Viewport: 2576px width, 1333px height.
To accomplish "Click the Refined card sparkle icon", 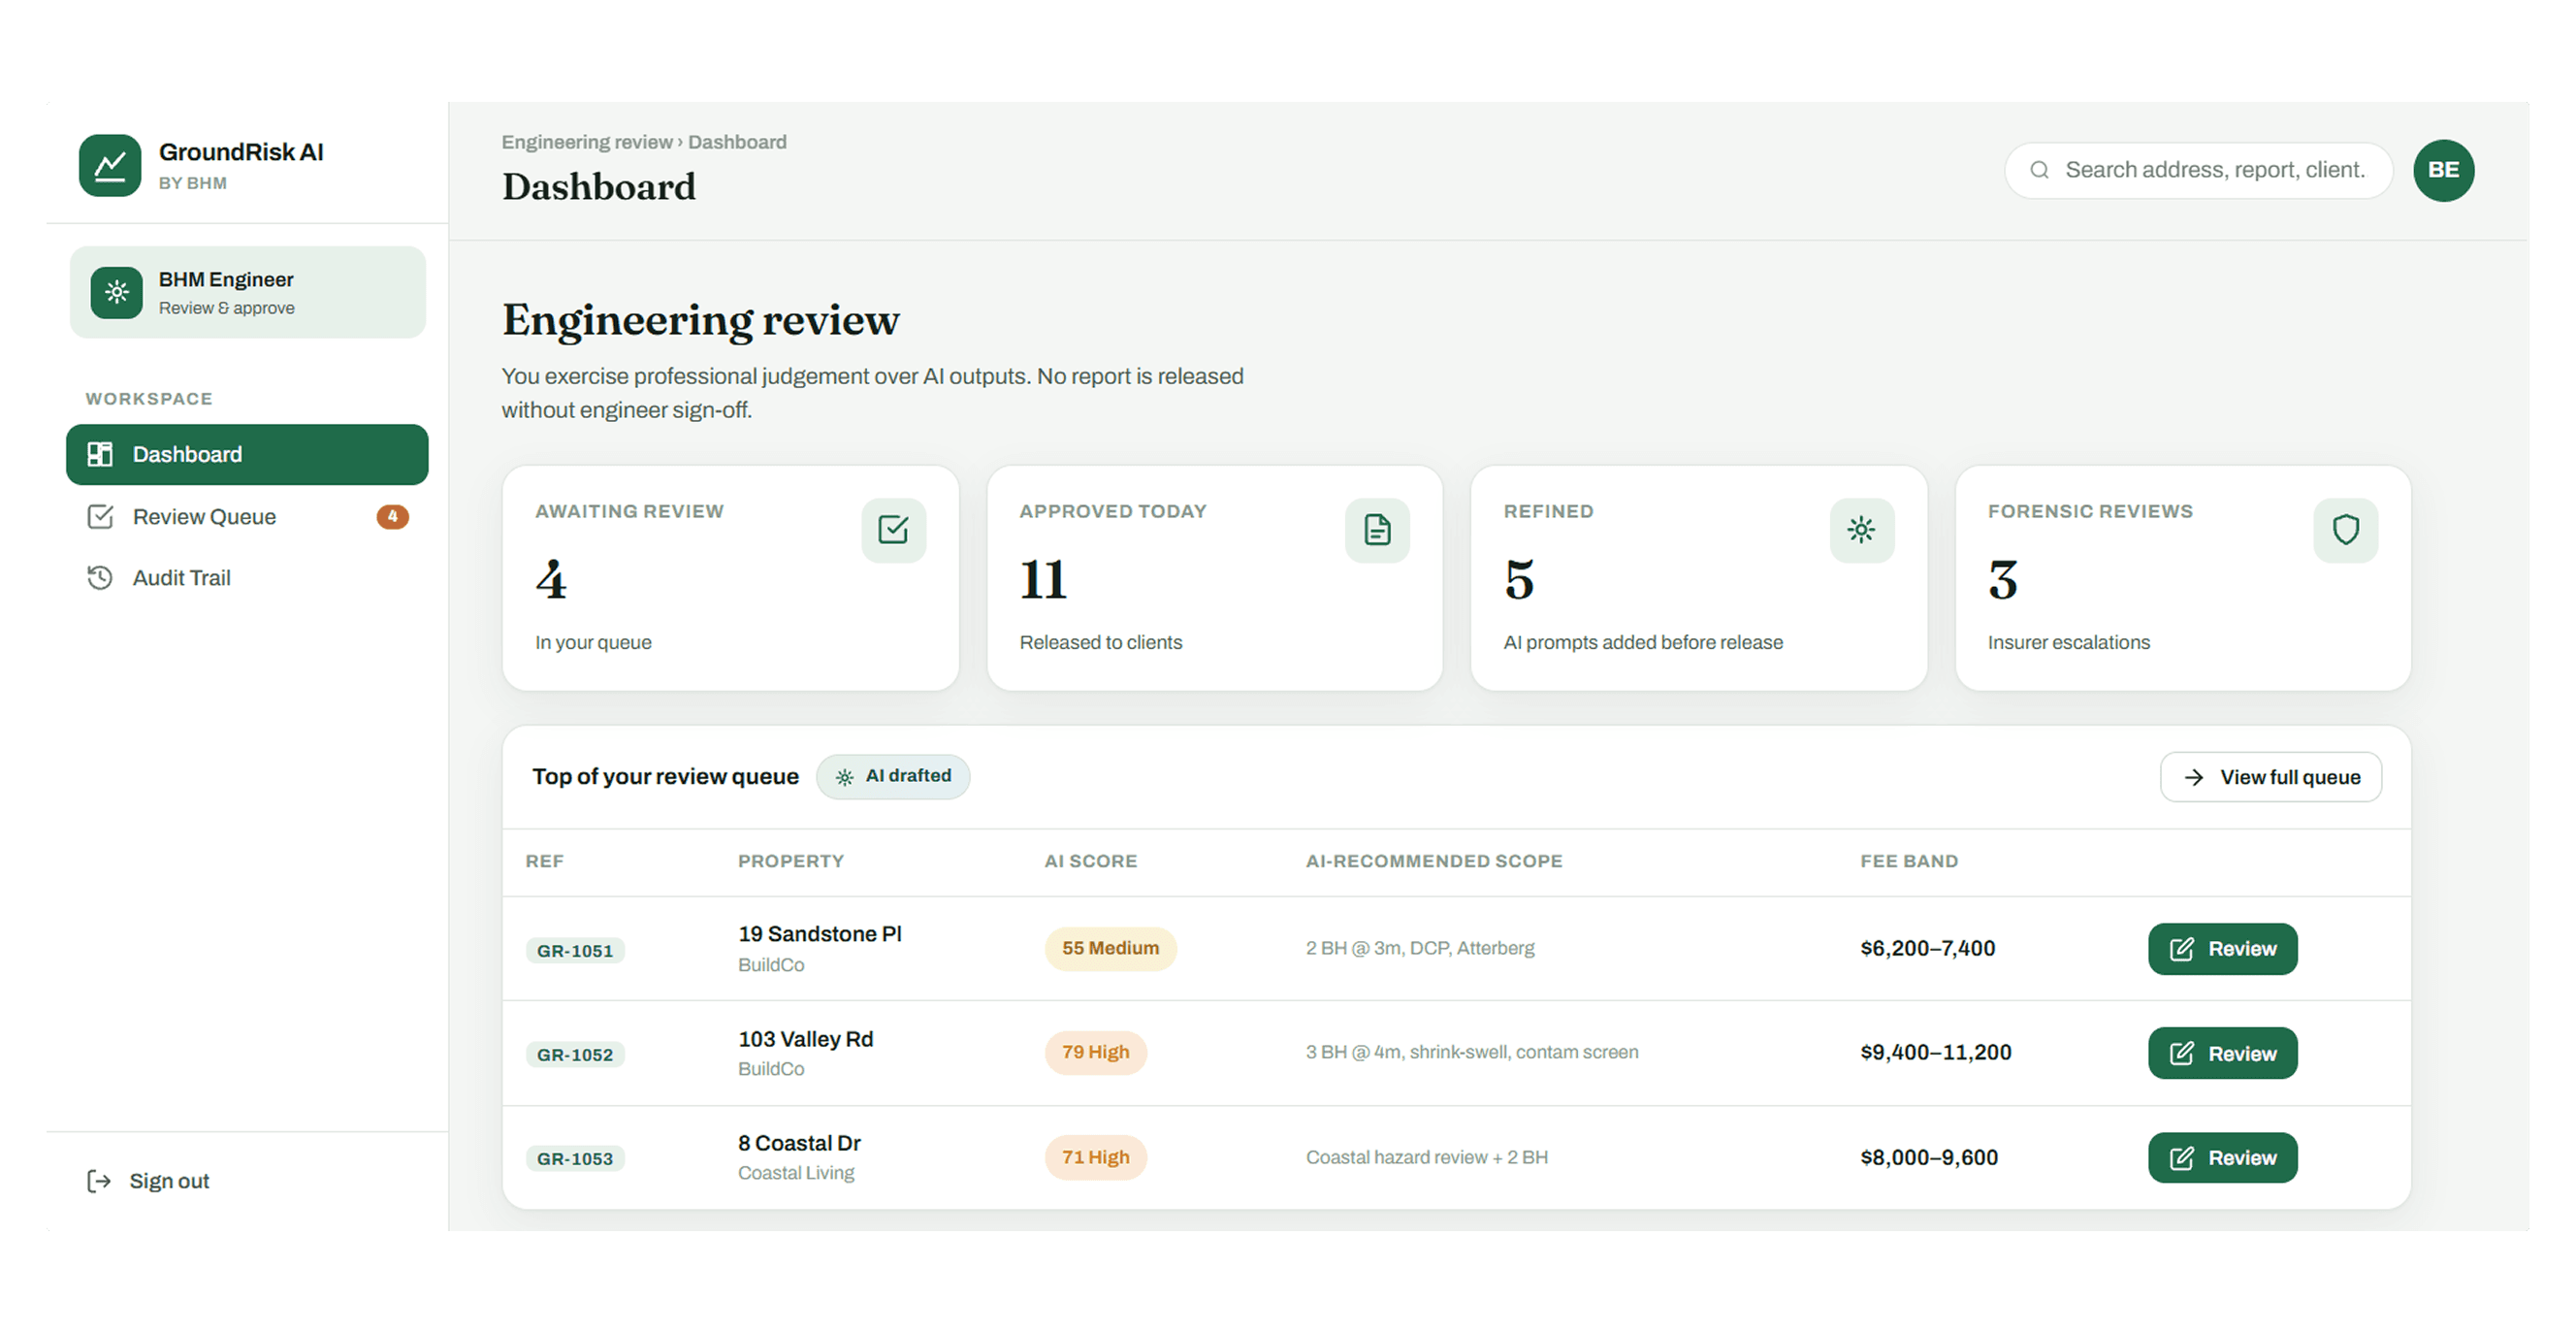I will point(1861,530).
